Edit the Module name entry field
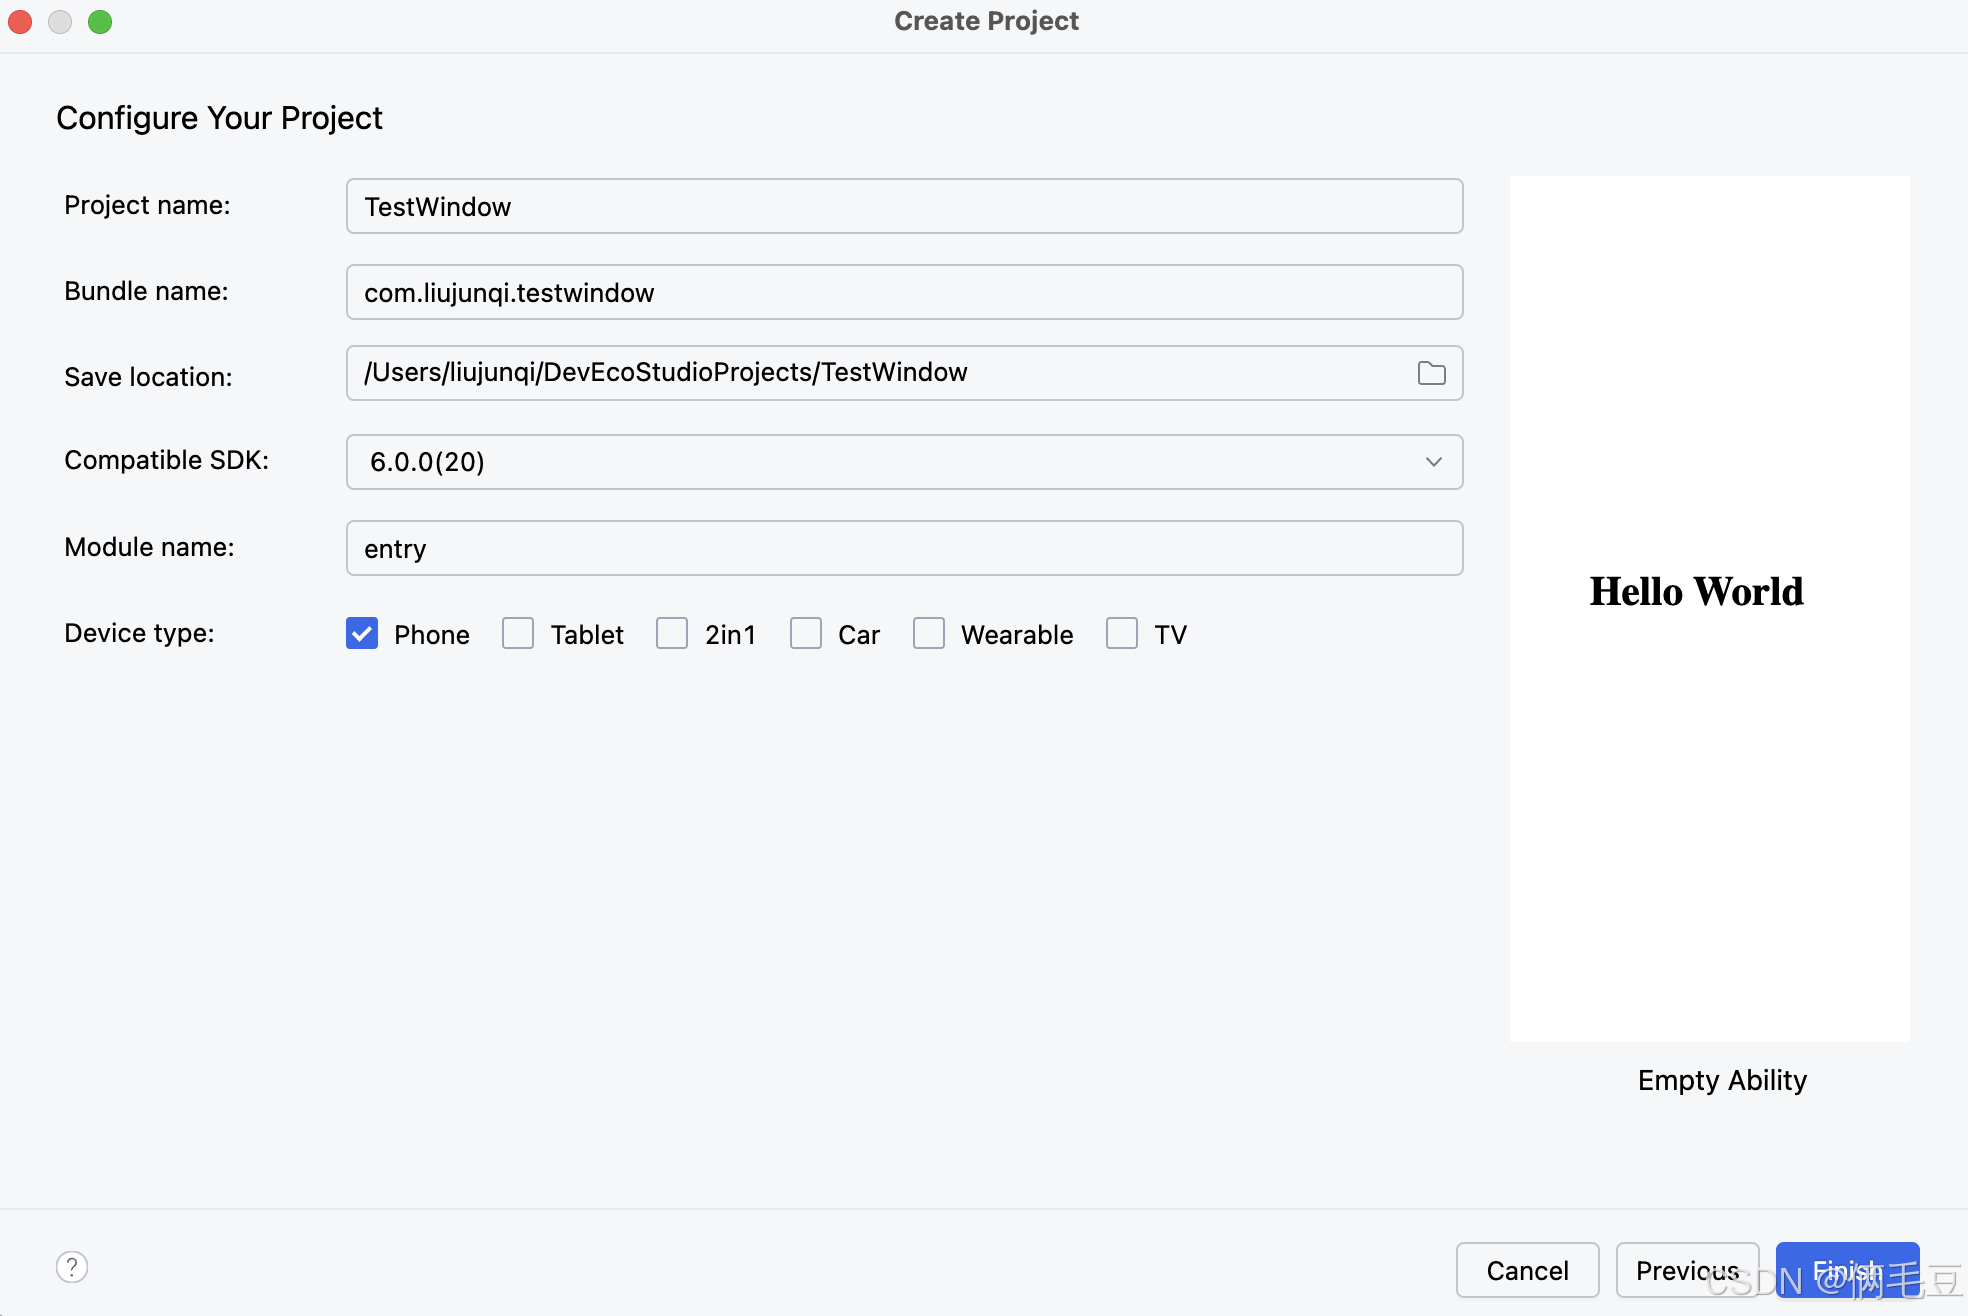The height and width of the screenshot is (1316, 1968). click(904, 548)
